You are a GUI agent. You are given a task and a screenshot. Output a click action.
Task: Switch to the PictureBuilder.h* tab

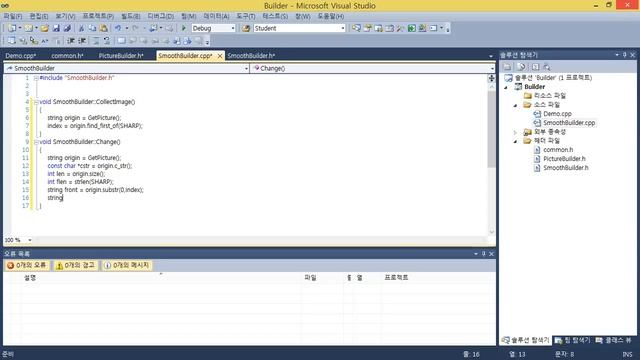121,56
